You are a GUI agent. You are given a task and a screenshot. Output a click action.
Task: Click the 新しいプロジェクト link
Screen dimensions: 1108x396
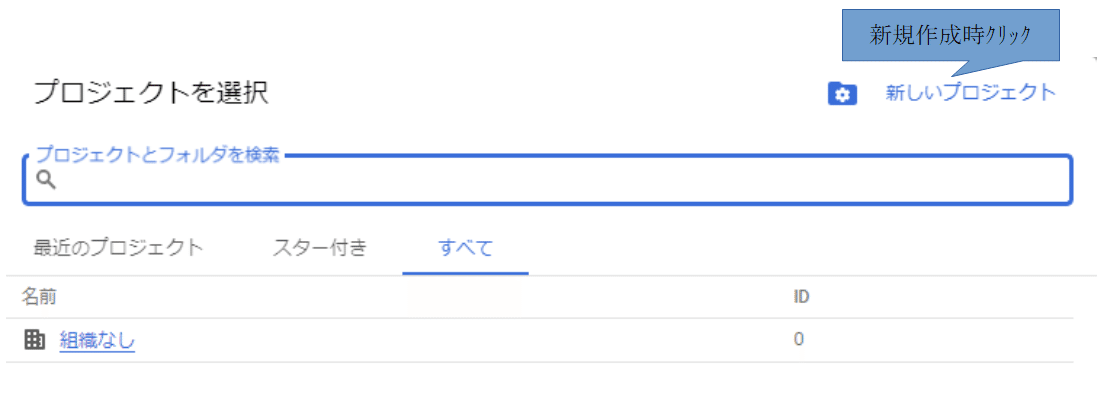(971, 93)
